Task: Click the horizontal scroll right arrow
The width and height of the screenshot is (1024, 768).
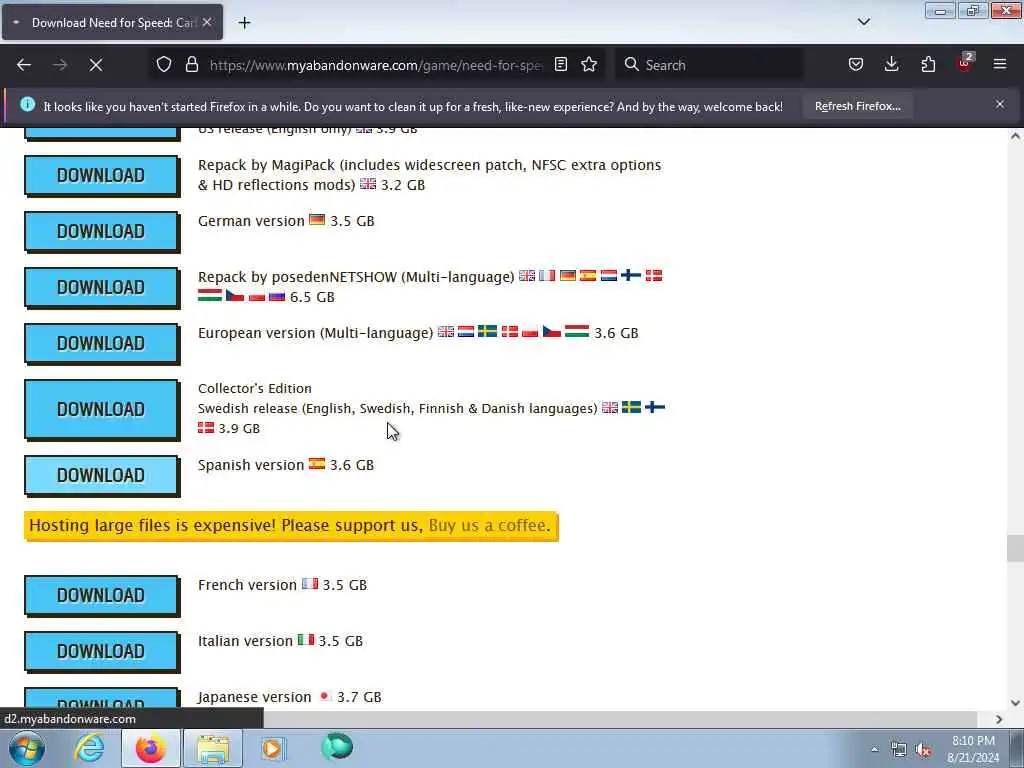Action: pos(999,719)
